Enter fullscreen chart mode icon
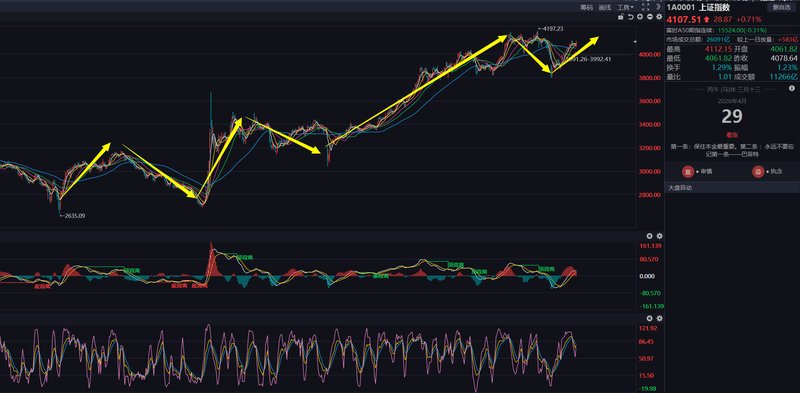800x393 pixels. pos(645,8)
